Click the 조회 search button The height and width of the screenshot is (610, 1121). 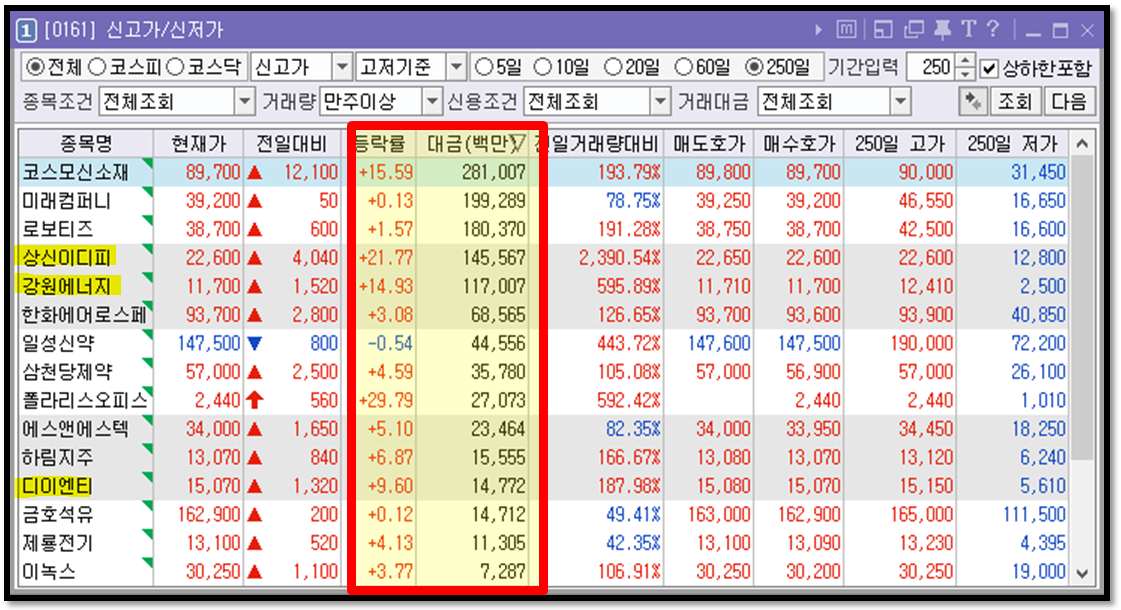tap(1015, 102)
